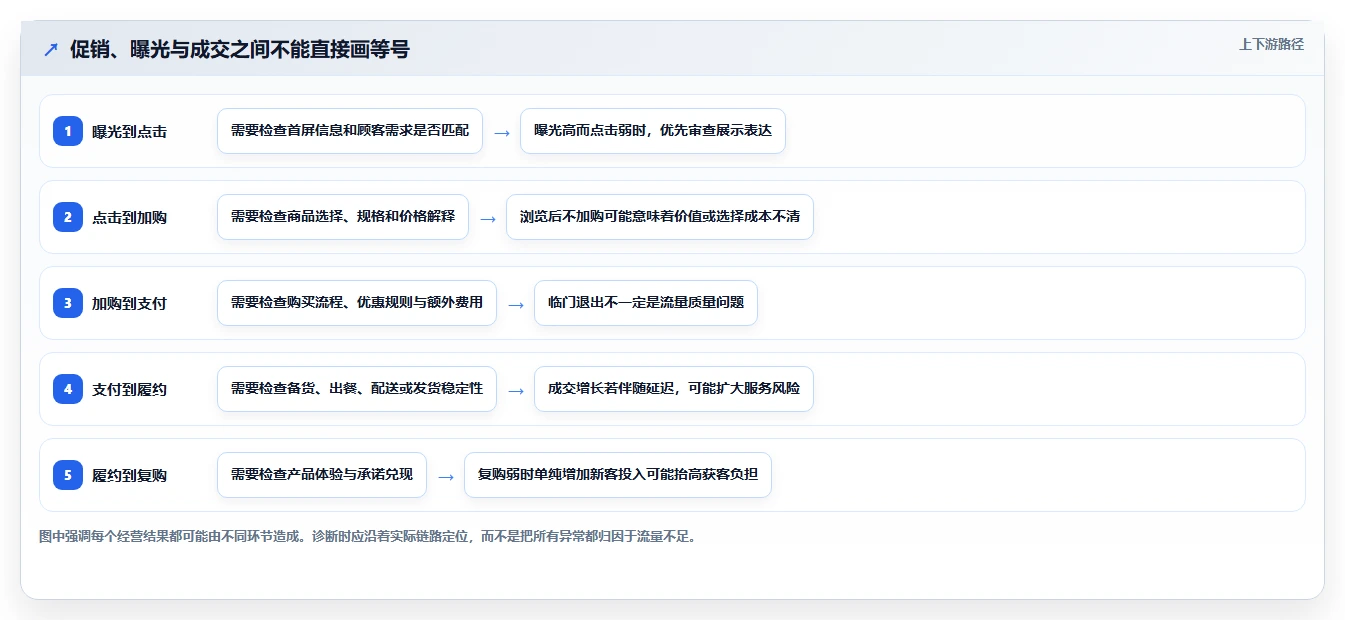Select the 加购到支付 stage label
Screen dimensions: 1345x620
pyautogui.click(x=129, y=303)
